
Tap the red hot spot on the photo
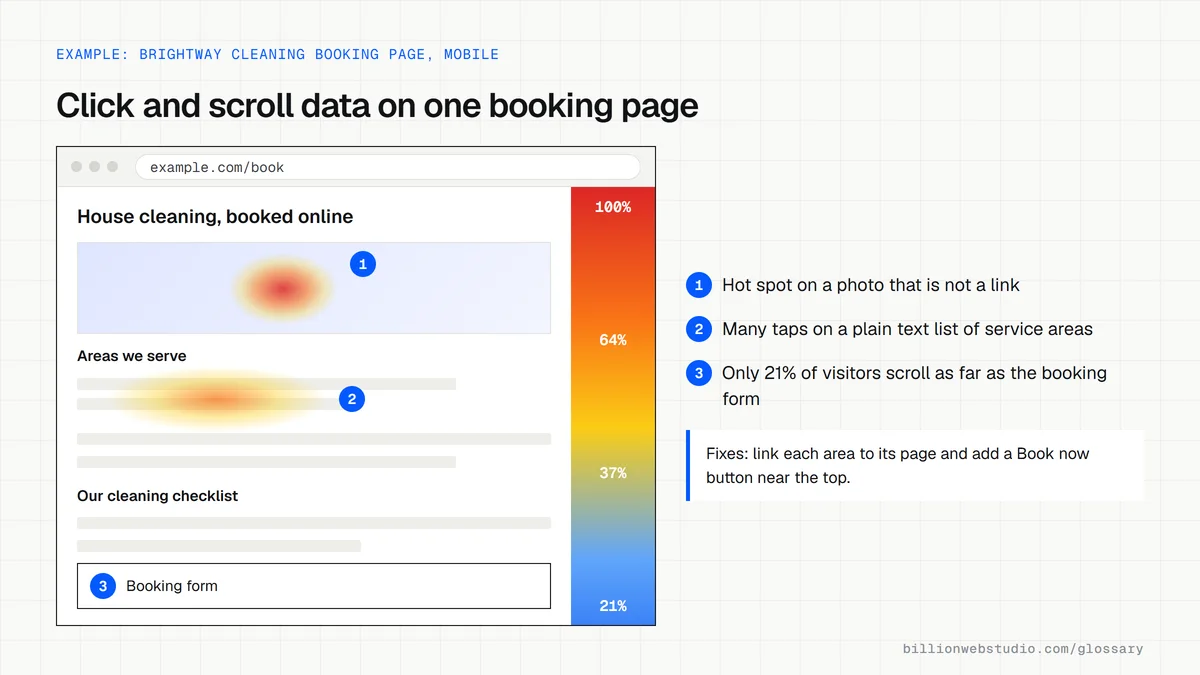click(283, 288)
